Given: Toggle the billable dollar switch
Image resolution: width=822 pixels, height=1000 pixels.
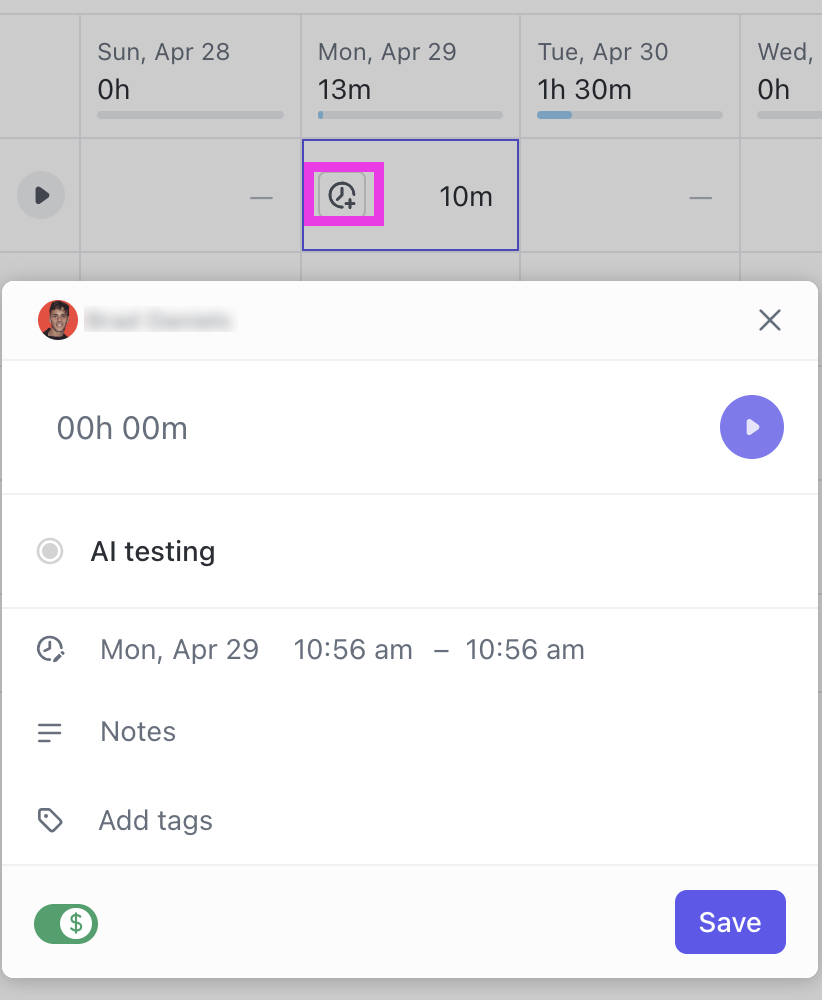Looking at the screenshot, I should (x=66, y=923).
